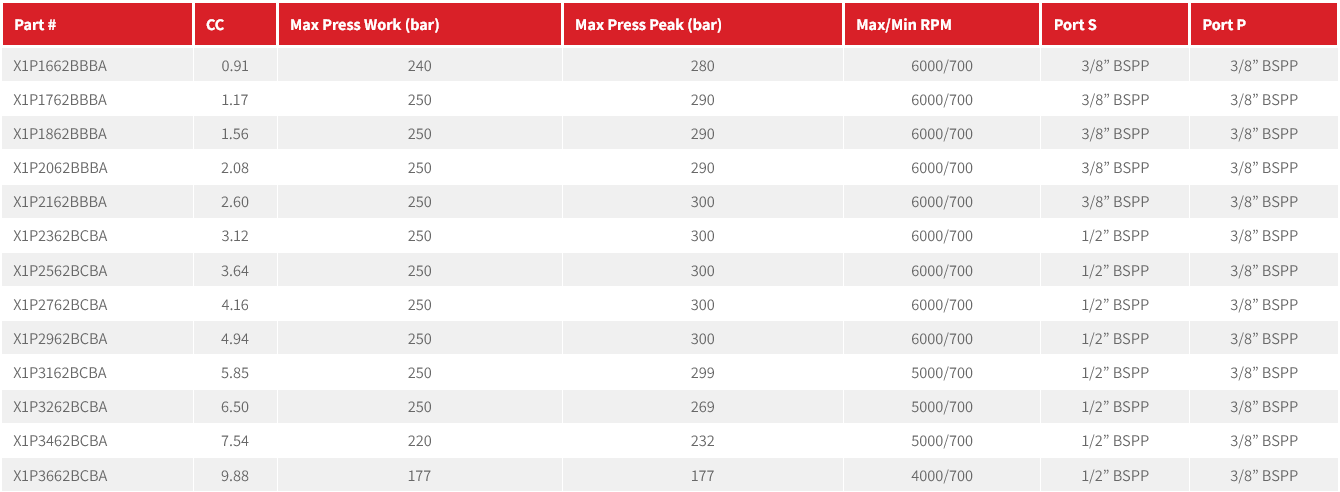
Task: Click Max Press Peak (bar) header
Action: [x=648, y=25]
